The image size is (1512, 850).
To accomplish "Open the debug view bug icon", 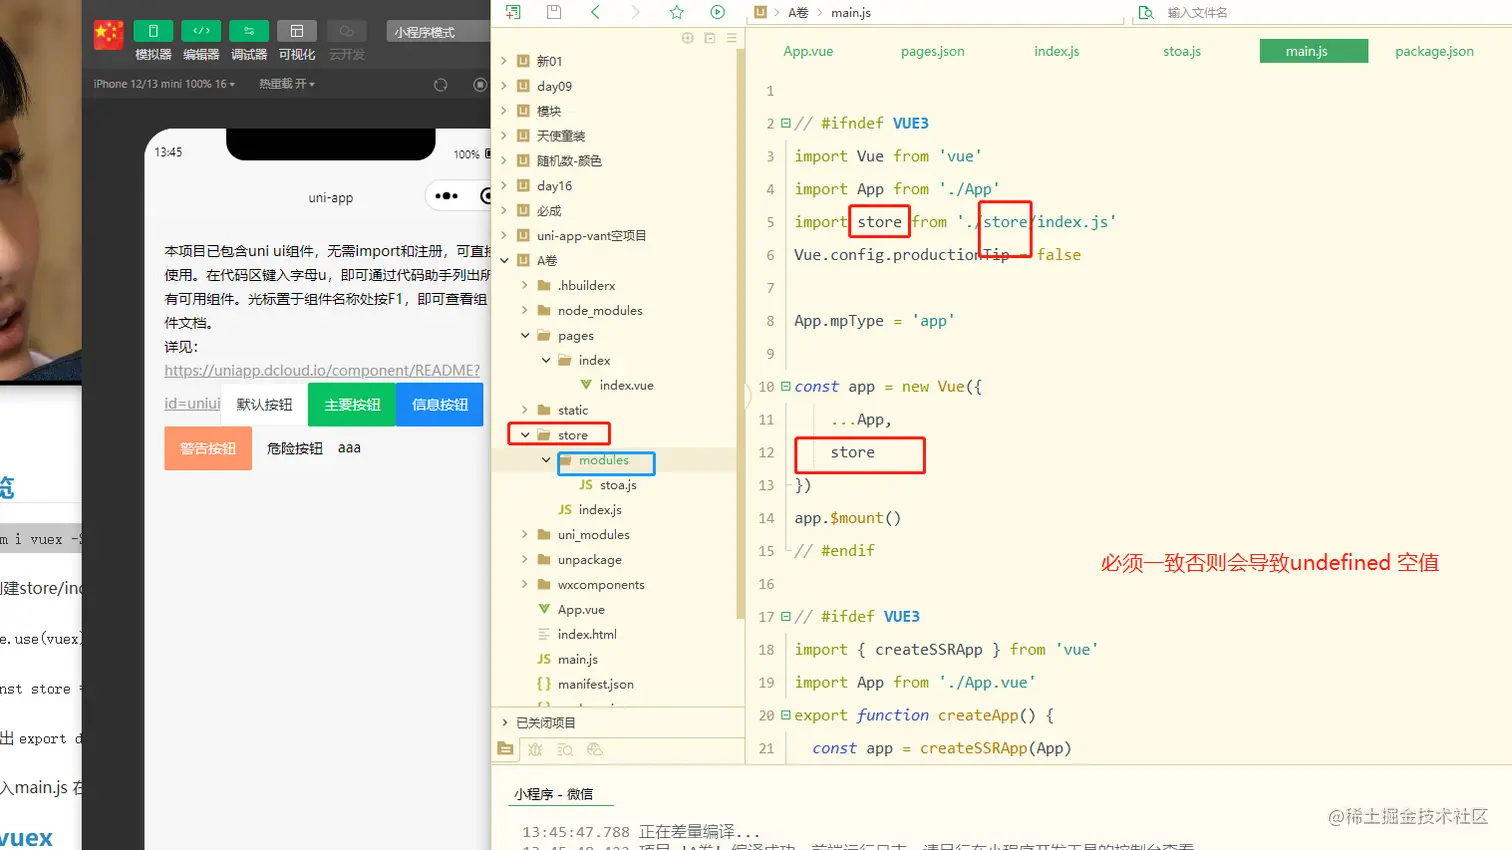I will click(535, 749).
